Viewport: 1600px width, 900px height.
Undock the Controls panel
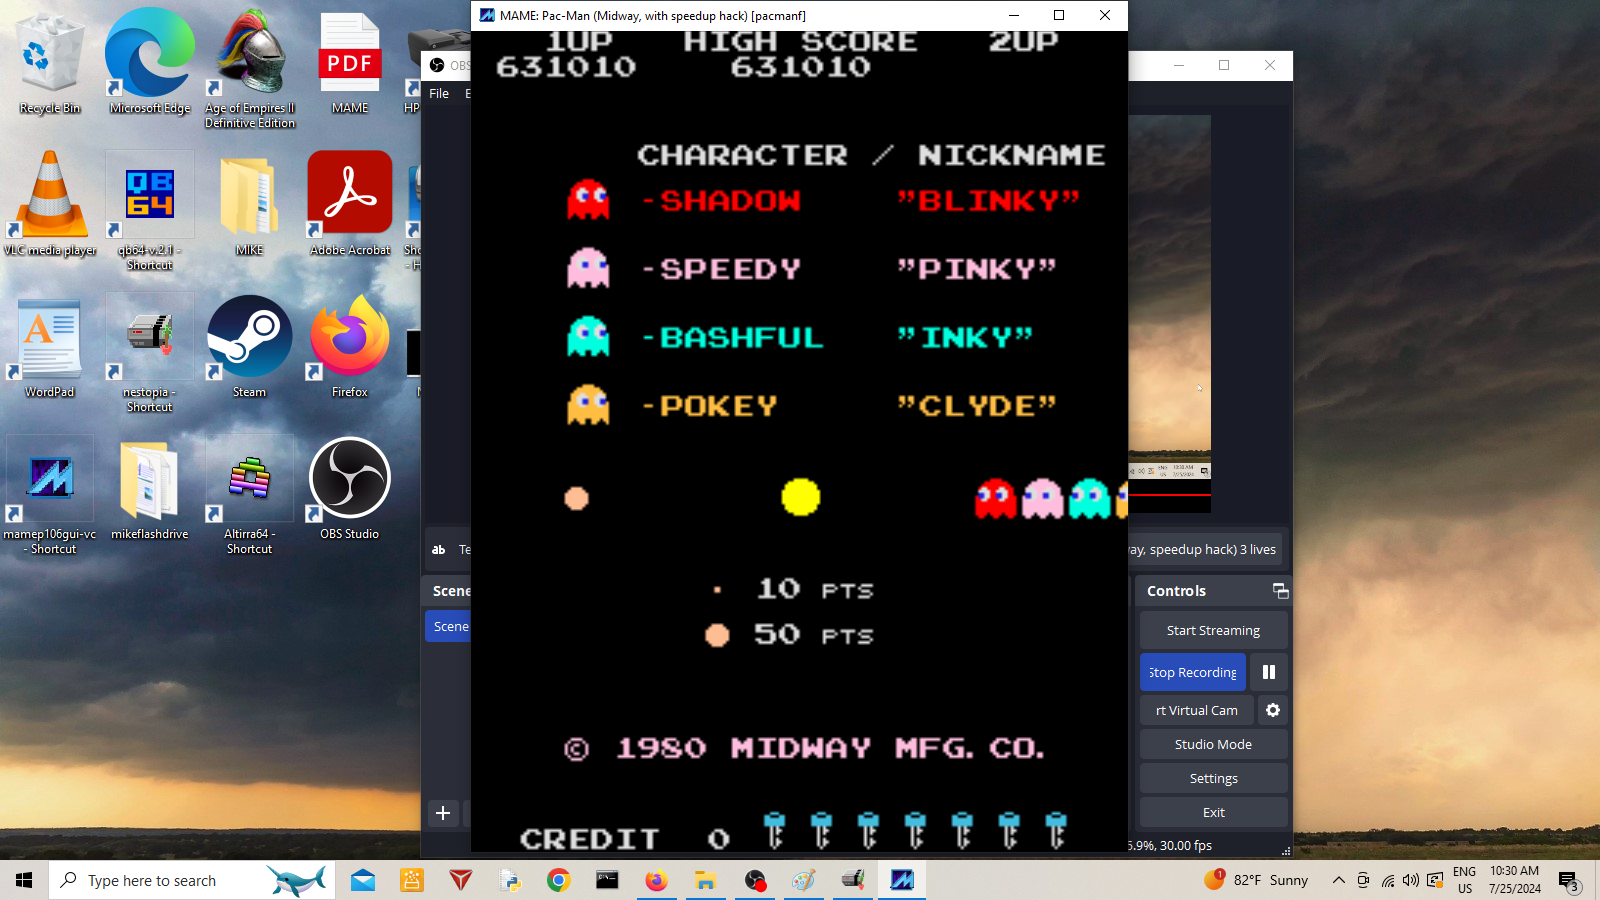point(1279,591)
